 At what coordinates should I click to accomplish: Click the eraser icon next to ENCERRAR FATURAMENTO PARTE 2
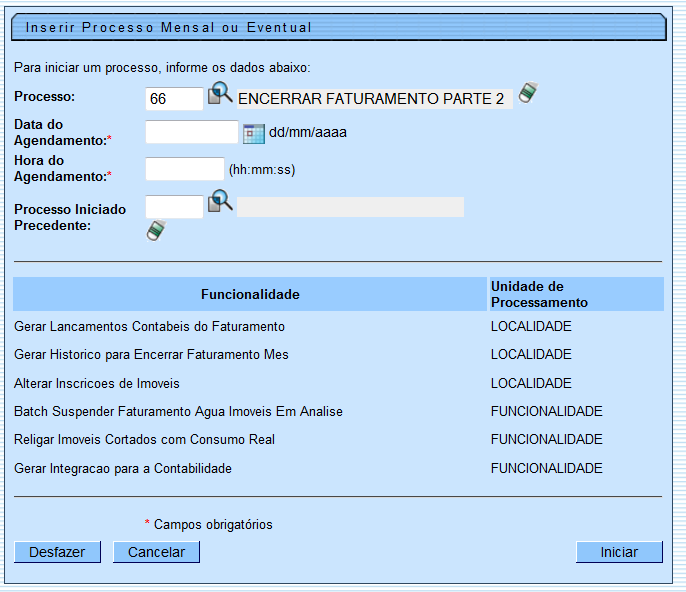[528, 94]
